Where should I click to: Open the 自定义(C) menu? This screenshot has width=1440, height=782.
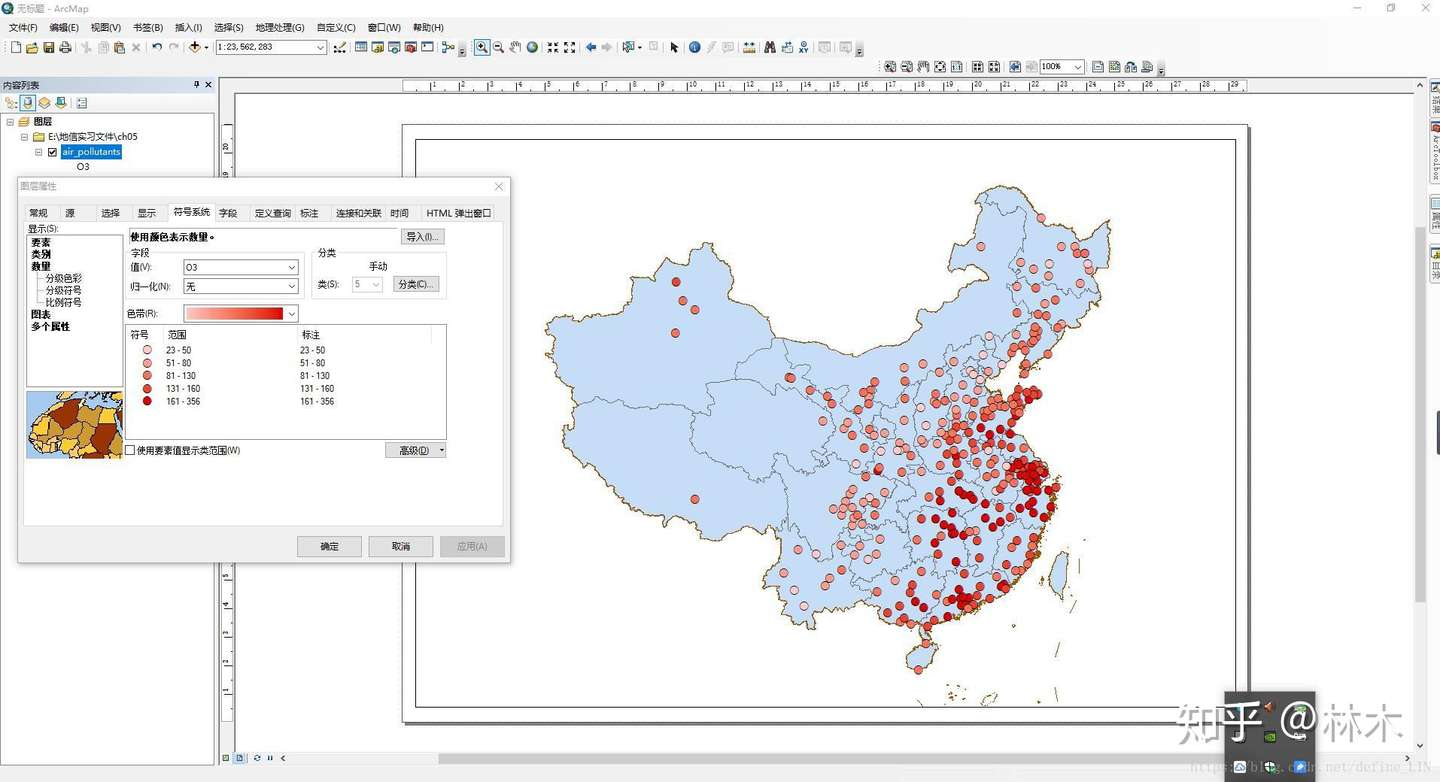336,27
